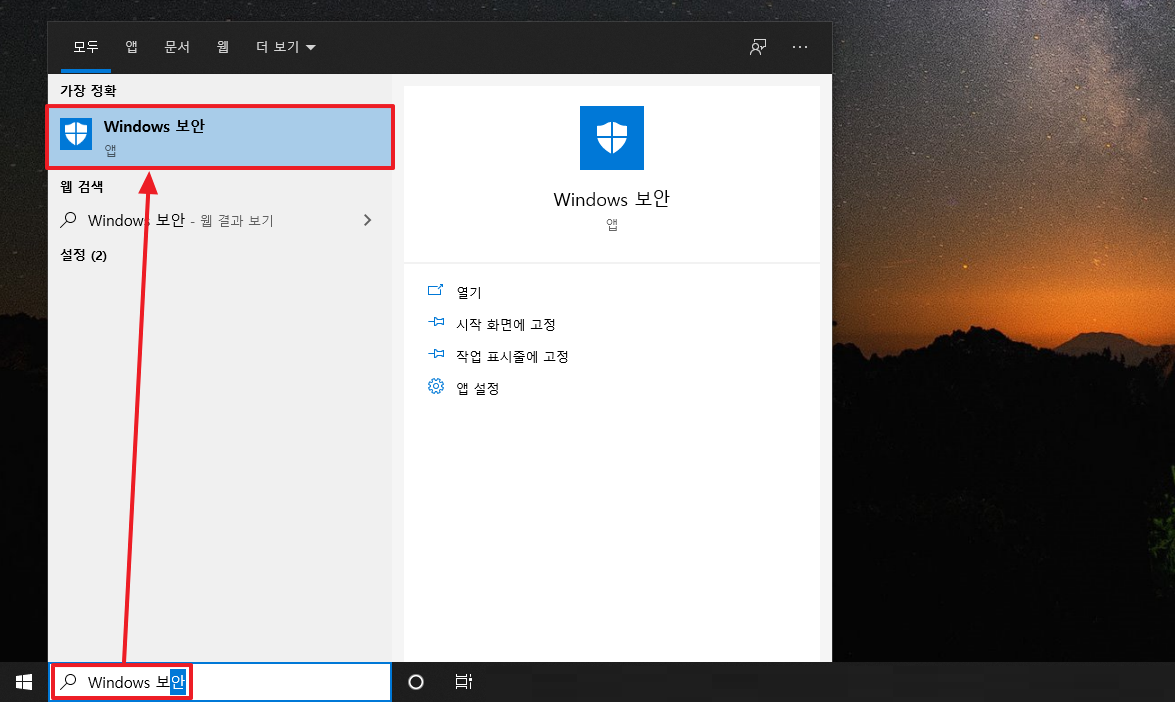Open Cortana from the taskbar circle icon
The width and height of the screenshot is (1175, 702).
(x=415, y=681)
